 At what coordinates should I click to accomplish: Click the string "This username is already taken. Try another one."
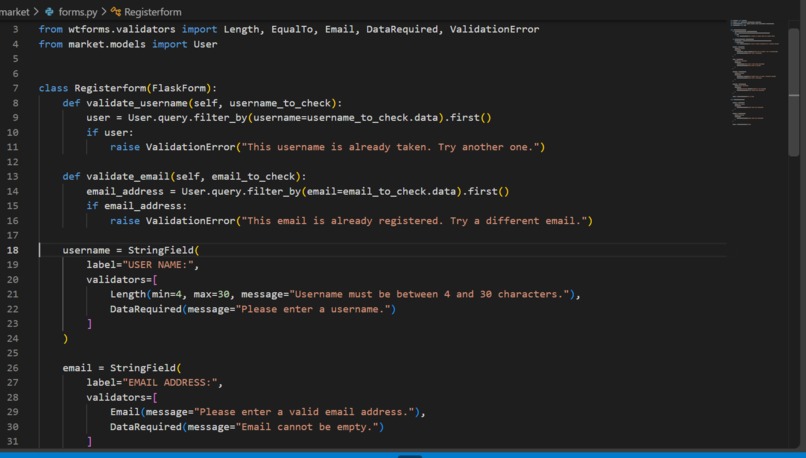391,147
